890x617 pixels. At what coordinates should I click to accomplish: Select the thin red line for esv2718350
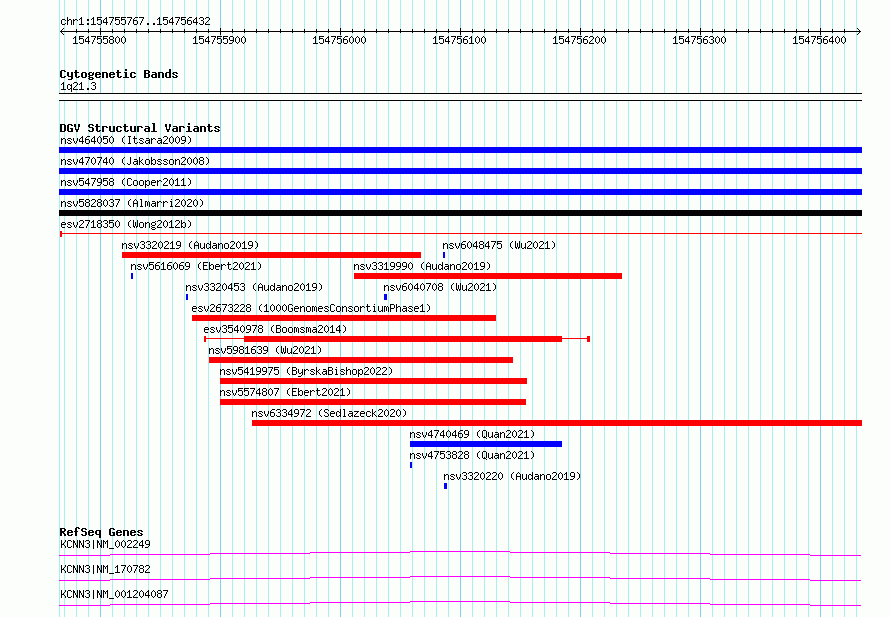tap(460, 234)
